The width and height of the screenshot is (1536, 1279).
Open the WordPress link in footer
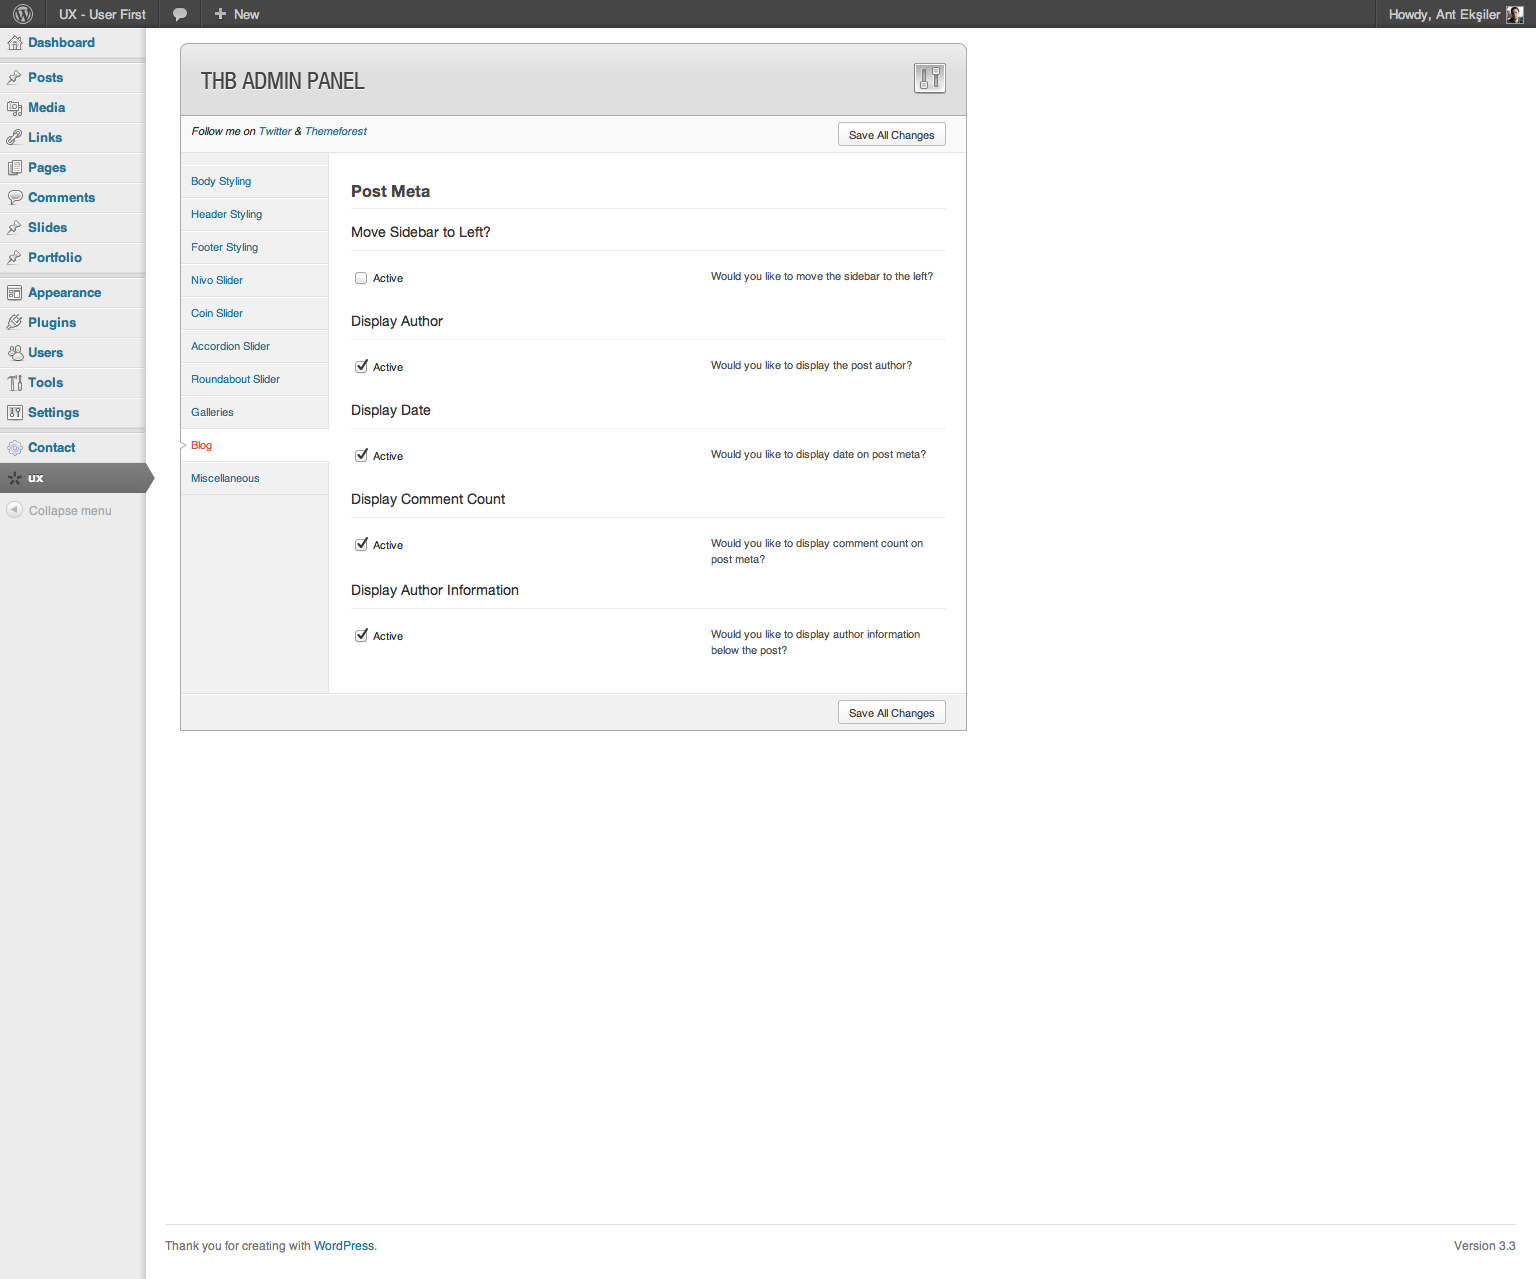click(344, 1246)
